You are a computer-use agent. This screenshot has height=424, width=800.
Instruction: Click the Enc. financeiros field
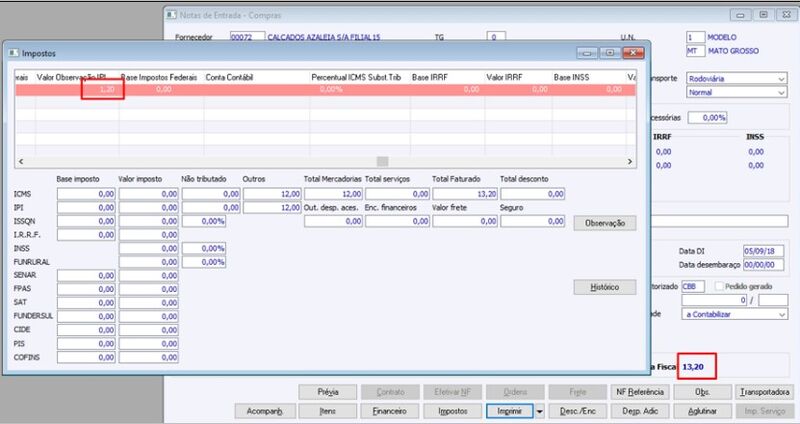point(397,221)
